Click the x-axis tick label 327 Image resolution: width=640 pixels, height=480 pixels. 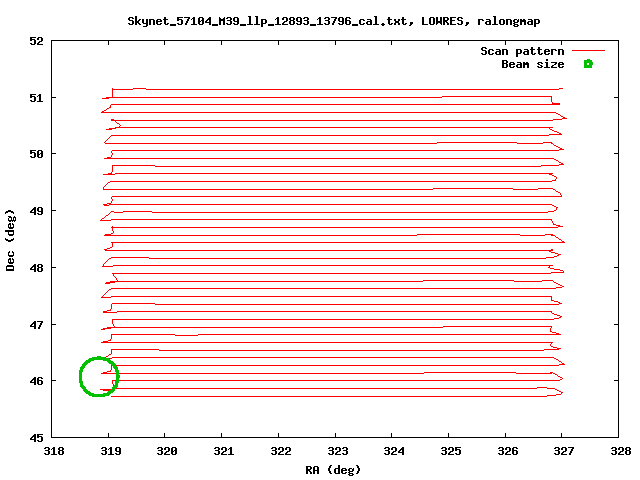click(564, 451)
